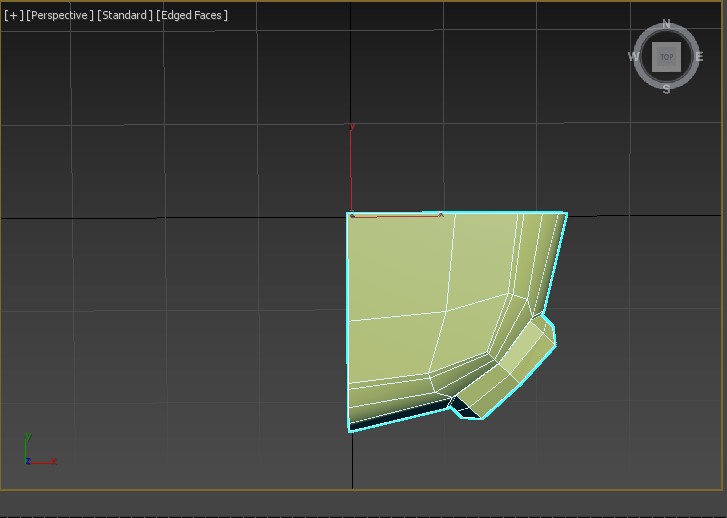Click the N compass label on ViewCube
727x518 pixels.
pos(667,25)
